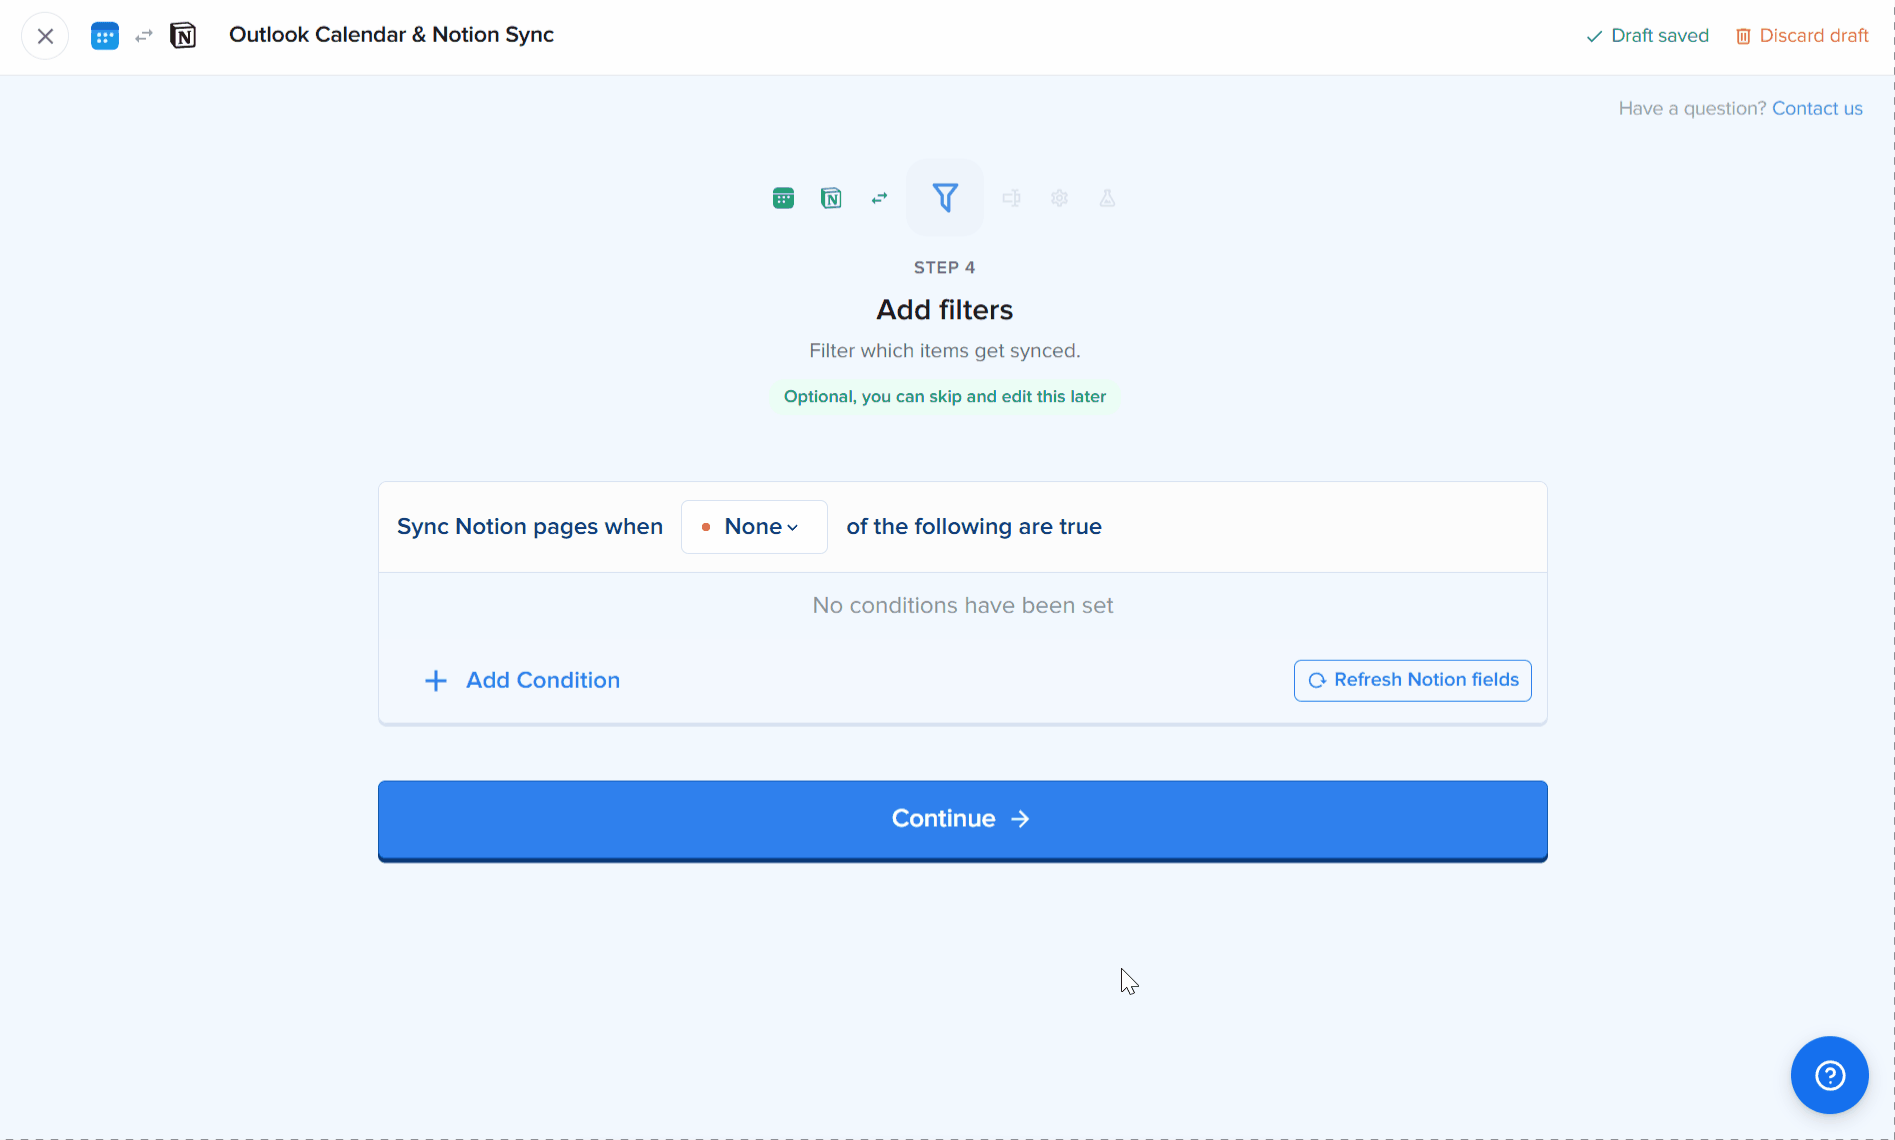The height and width of the screenshot is (1140, 1895).
Task: Close the sync setup with the X button
Action: pos(45,36)
